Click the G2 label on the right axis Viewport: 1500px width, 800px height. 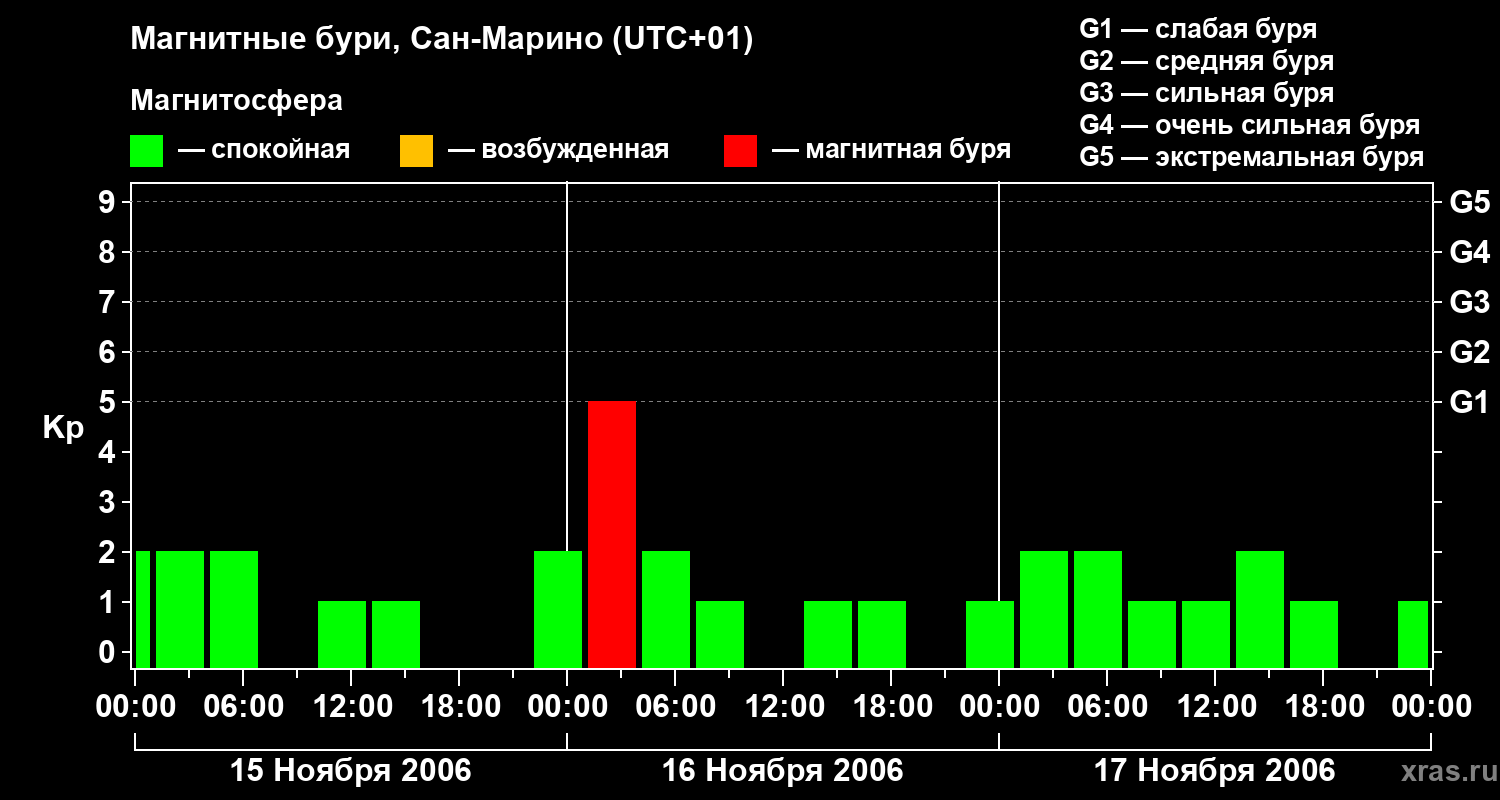coord(1469,352)
